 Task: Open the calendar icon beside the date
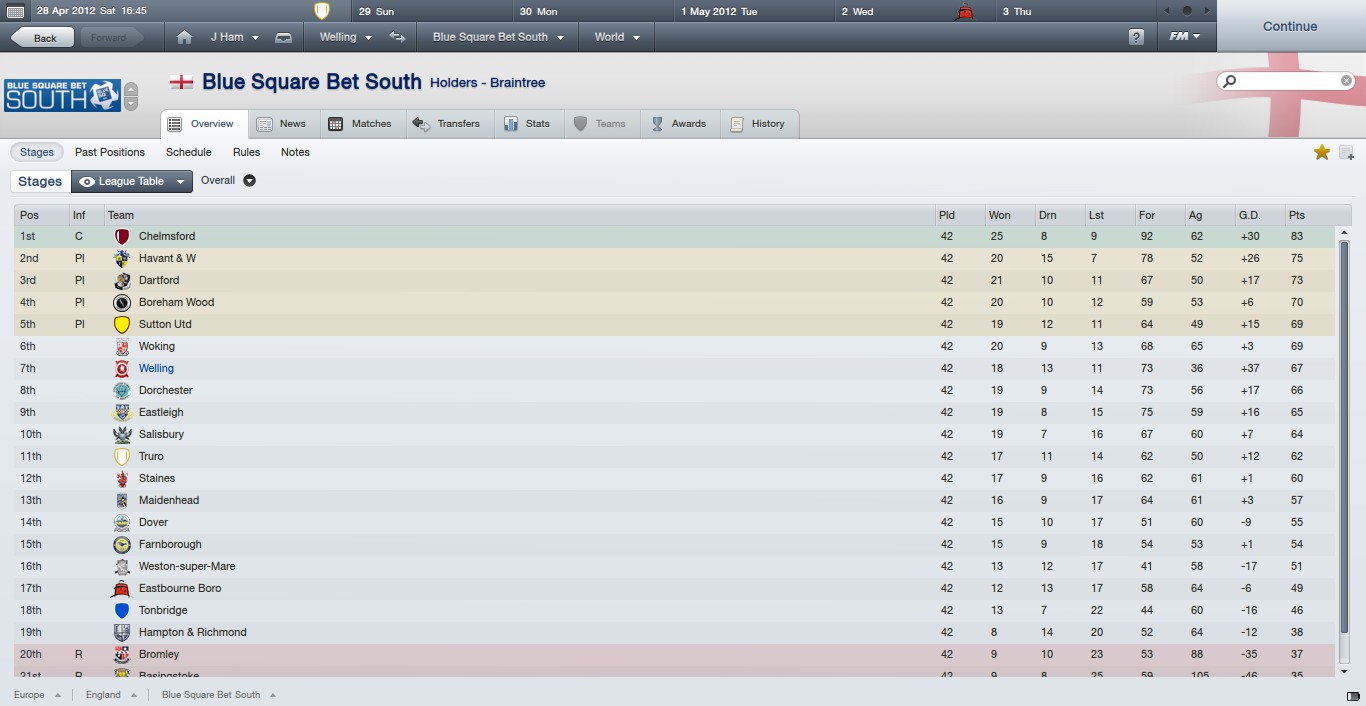point(15,11)
